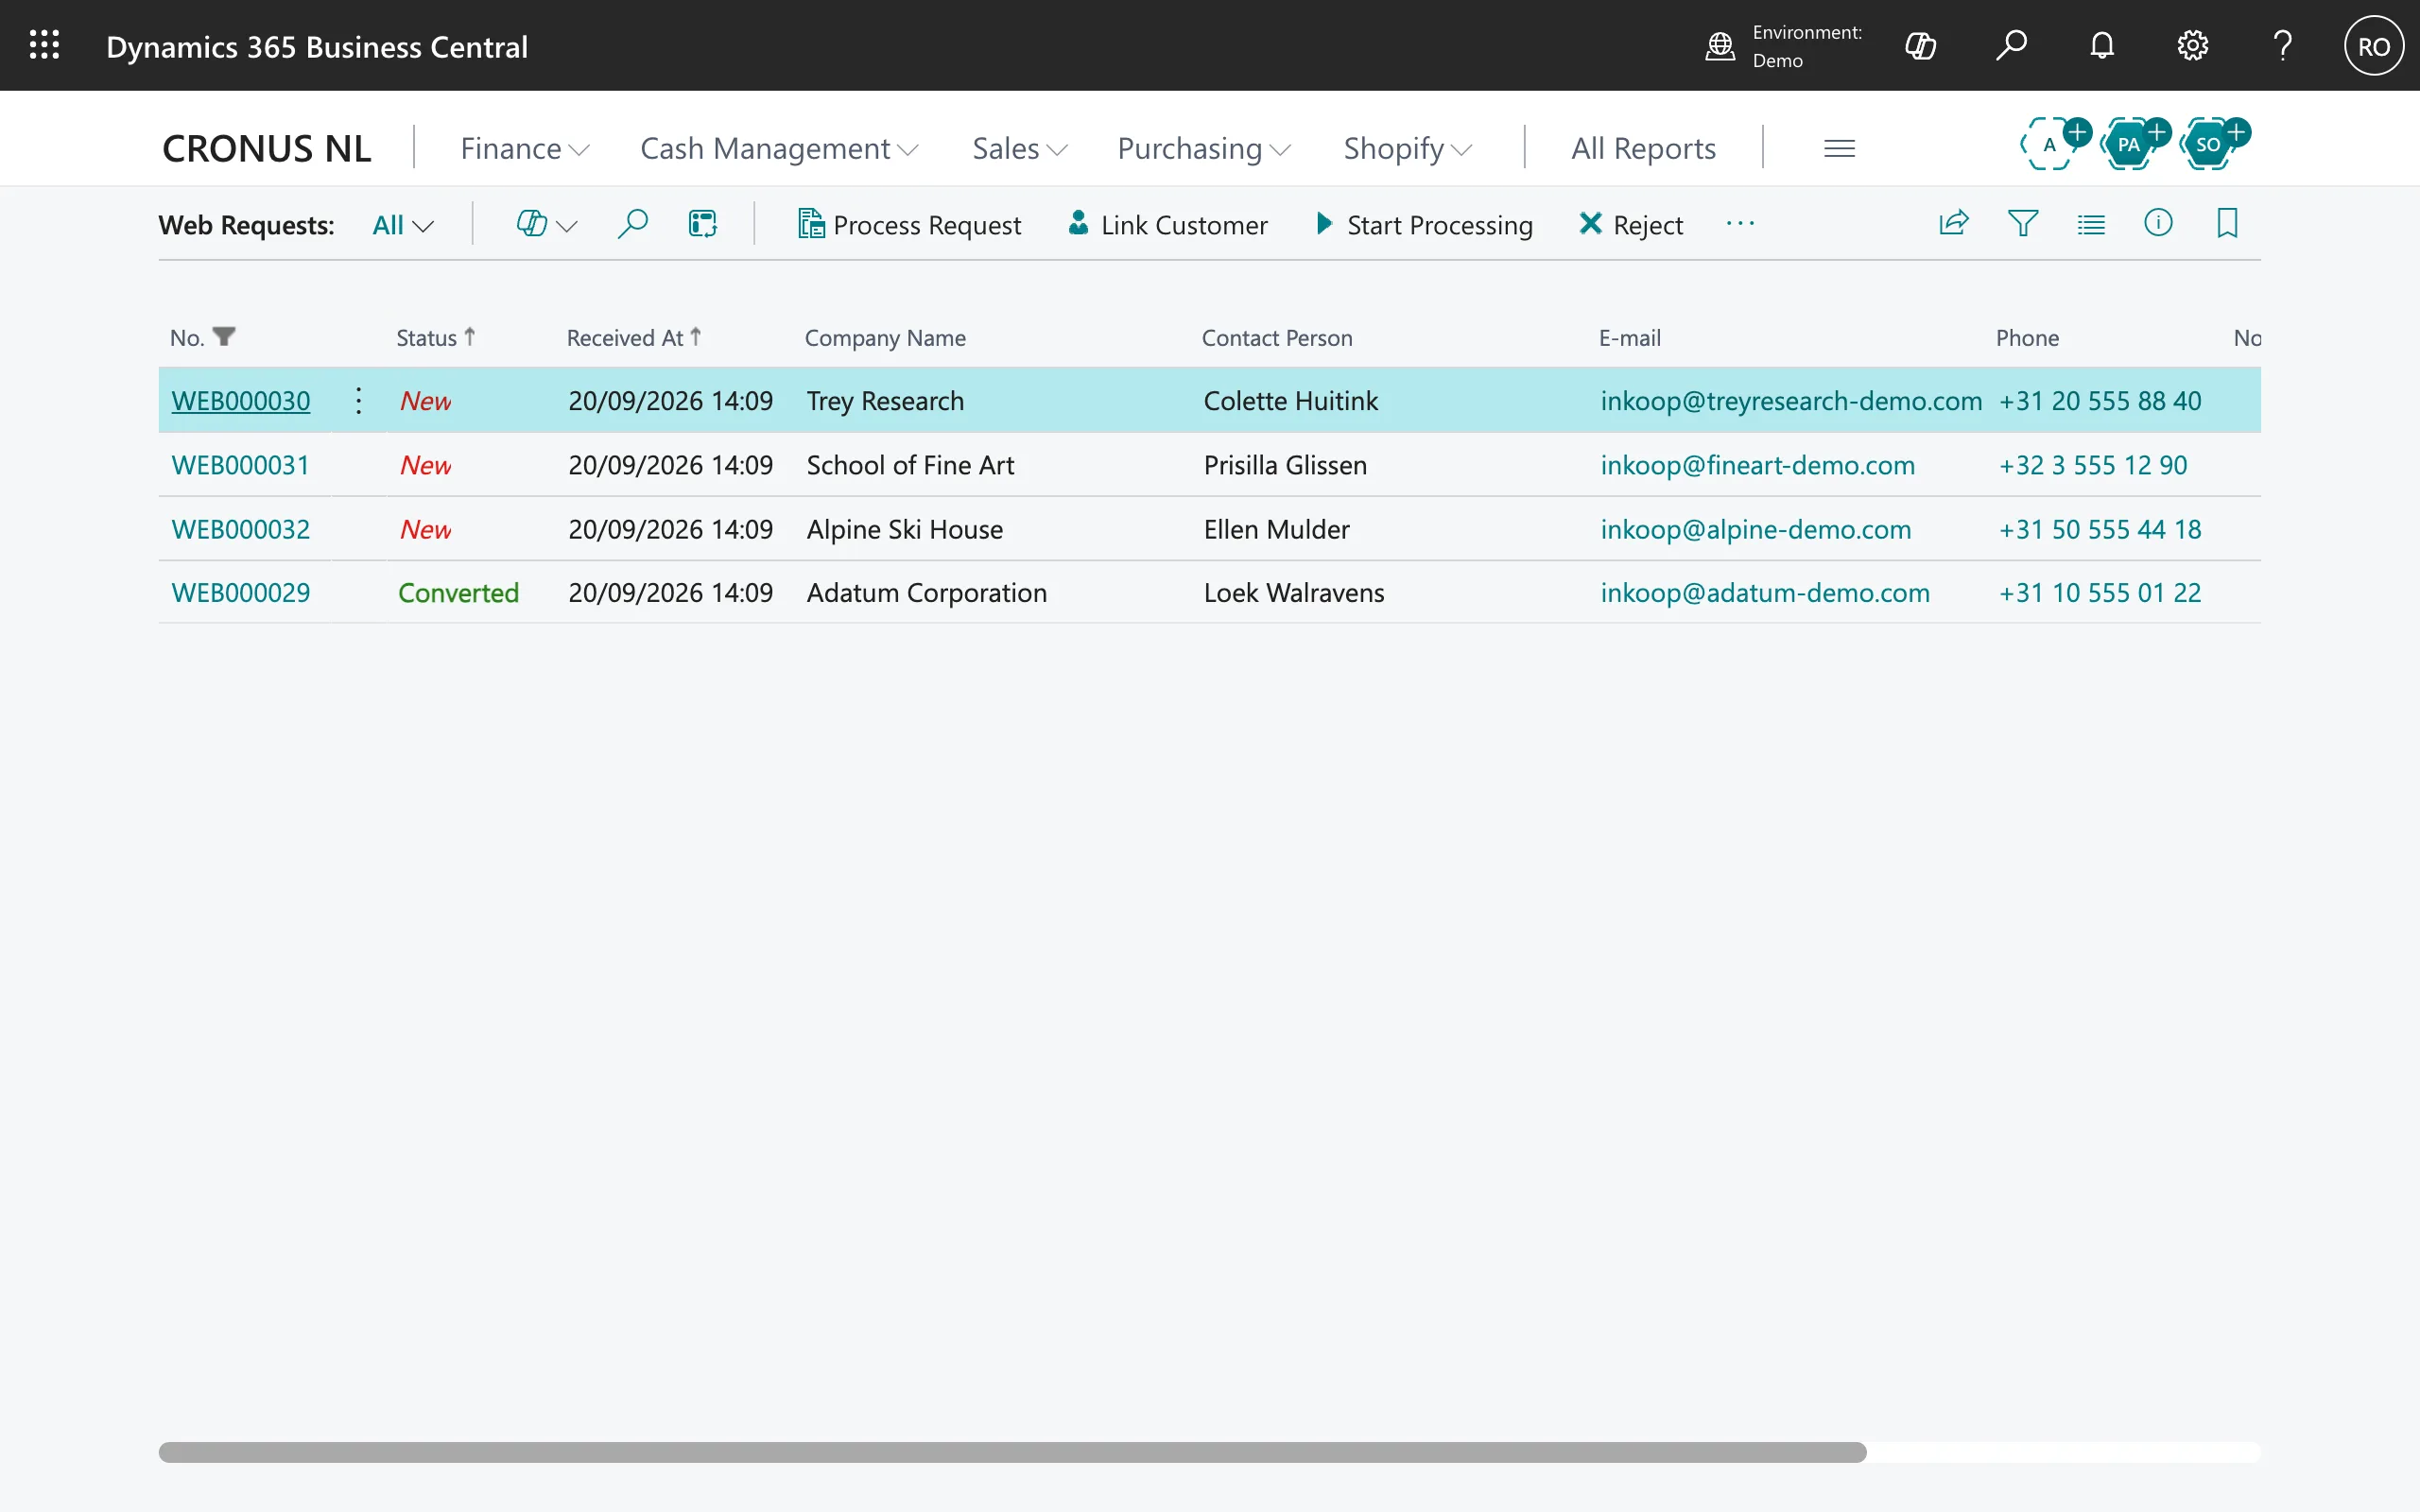Viewport: 2420px width, 1512px height.
Task: Reject the selected web request
Action: pos(1631,225)
